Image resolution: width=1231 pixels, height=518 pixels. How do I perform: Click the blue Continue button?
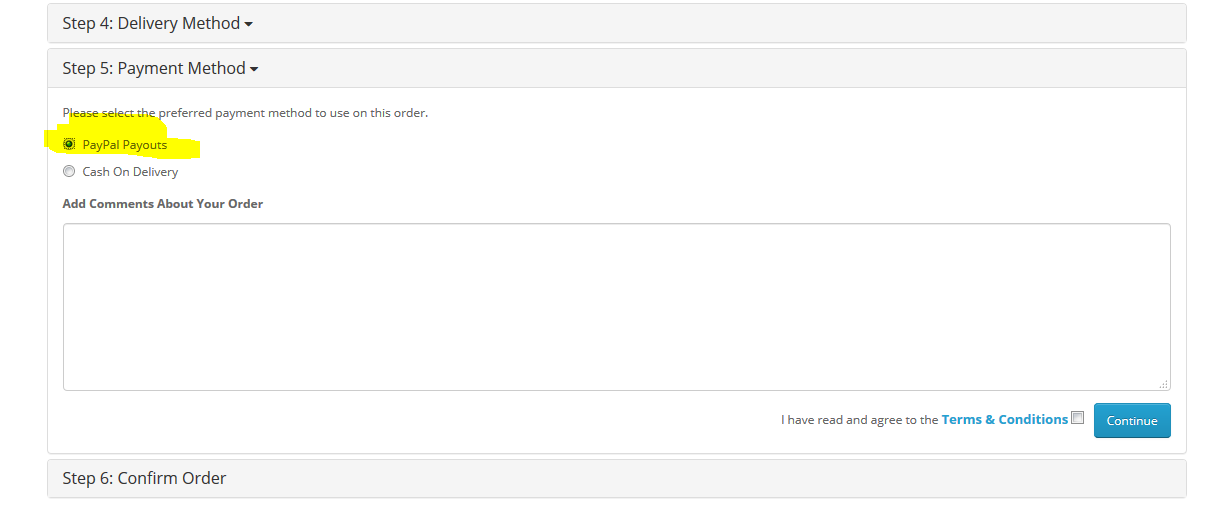point(1132,420)
